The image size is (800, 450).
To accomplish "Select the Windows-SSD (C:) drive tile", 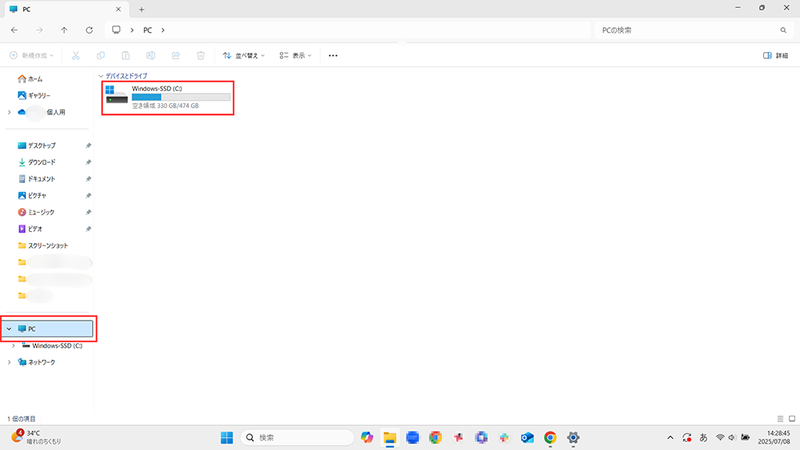I will [168, 97].
